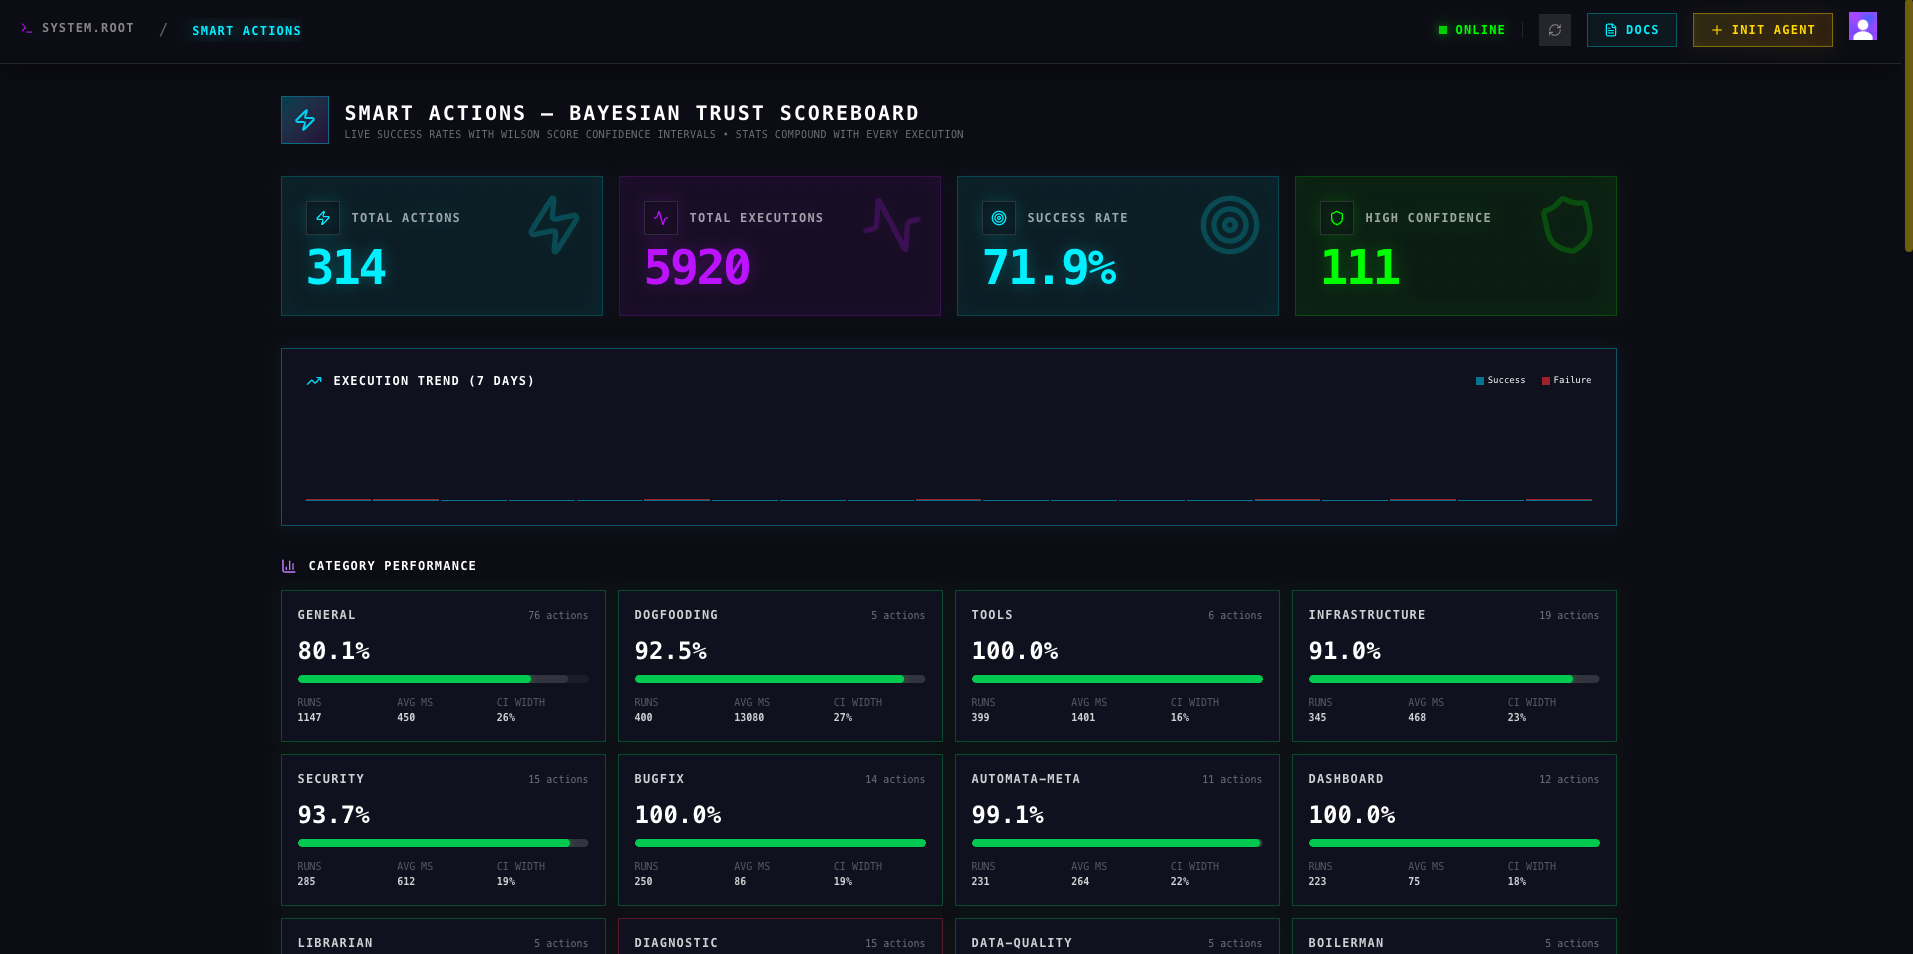Click the Total Actions bolt icon
Screen dimensions: 1913x954
[x=323, y=218]
